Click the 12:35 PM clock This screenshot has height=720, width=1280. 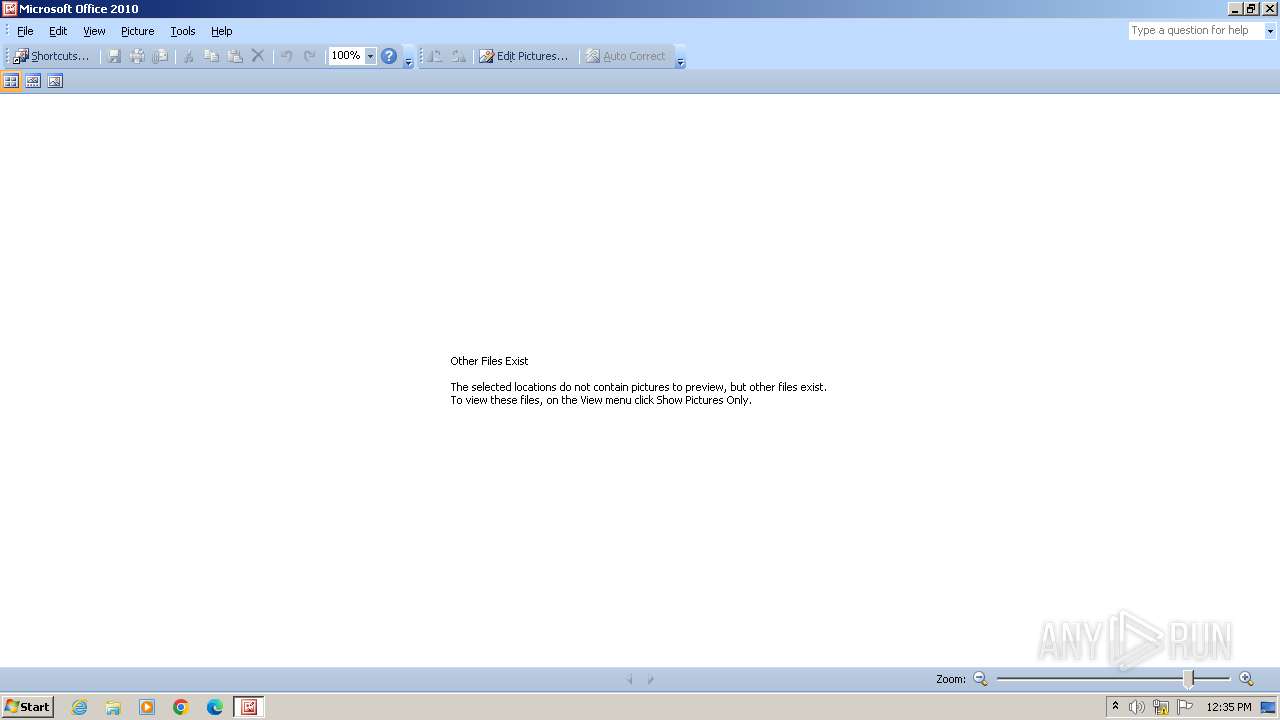tap(1229, 707)
